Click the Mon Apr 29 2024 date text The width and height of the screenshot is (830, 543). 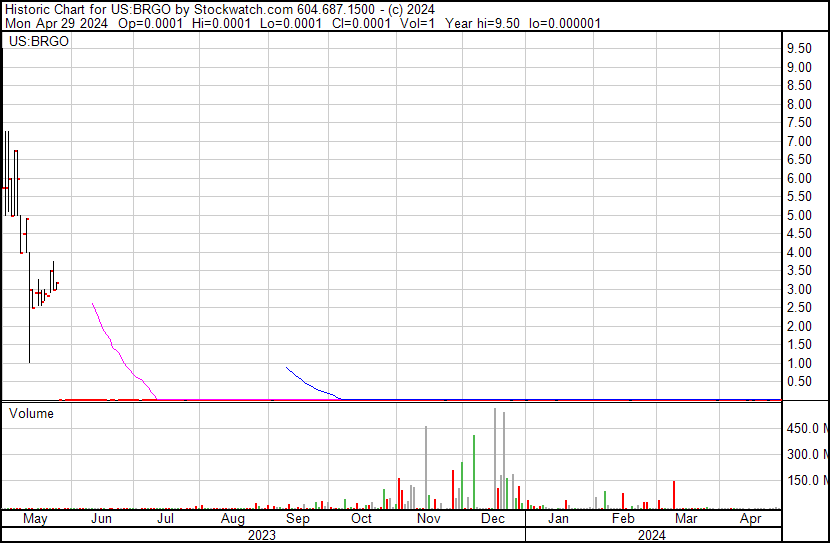coord(56,24)
